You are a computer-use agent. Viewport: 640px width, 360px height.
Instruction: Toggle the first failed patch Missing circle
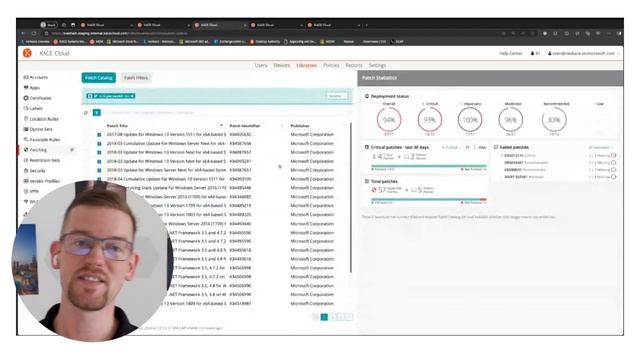point(613,156)
